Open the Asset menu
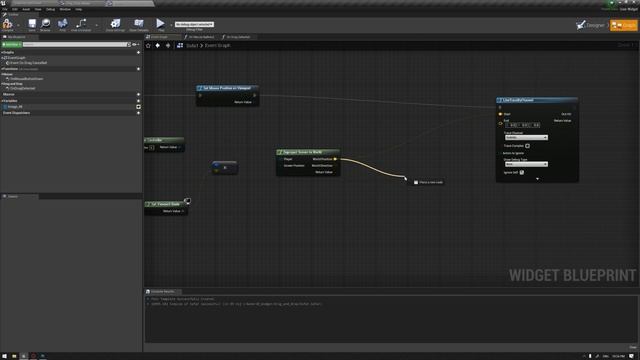 point(26,9)
